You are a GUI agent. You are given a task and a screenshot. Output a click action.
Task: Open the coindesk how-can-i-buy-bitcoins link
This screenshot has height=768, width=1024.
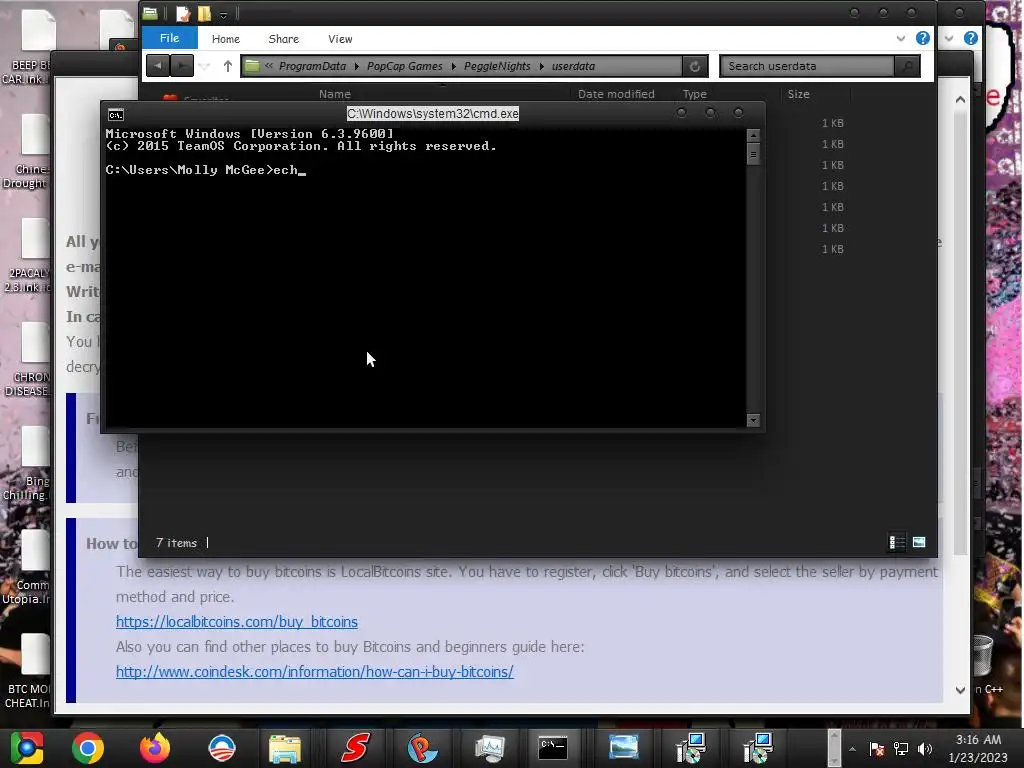[x=315, y=671]
